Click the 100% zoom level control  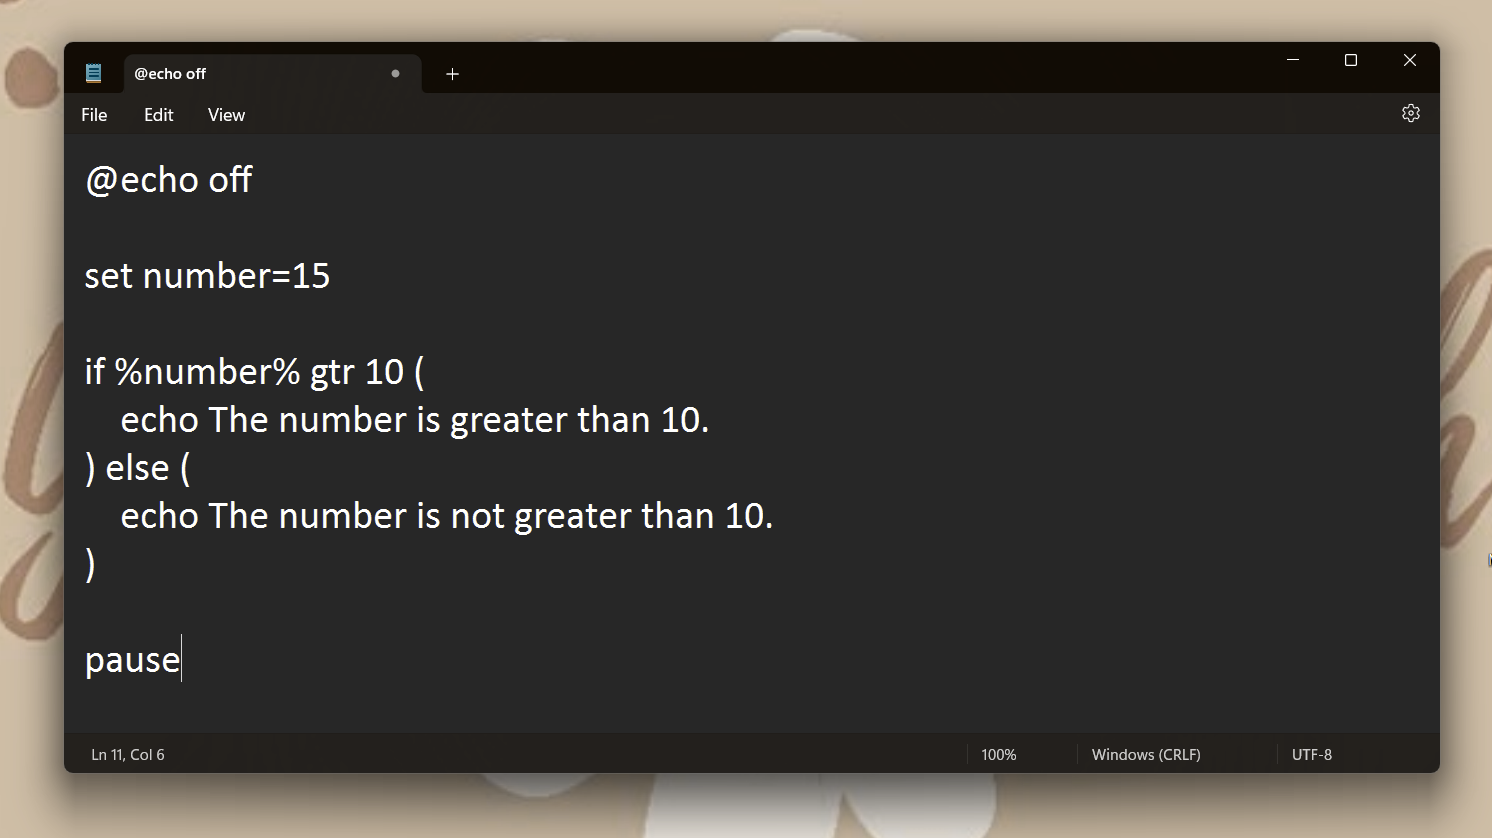(x=998, y=754)
